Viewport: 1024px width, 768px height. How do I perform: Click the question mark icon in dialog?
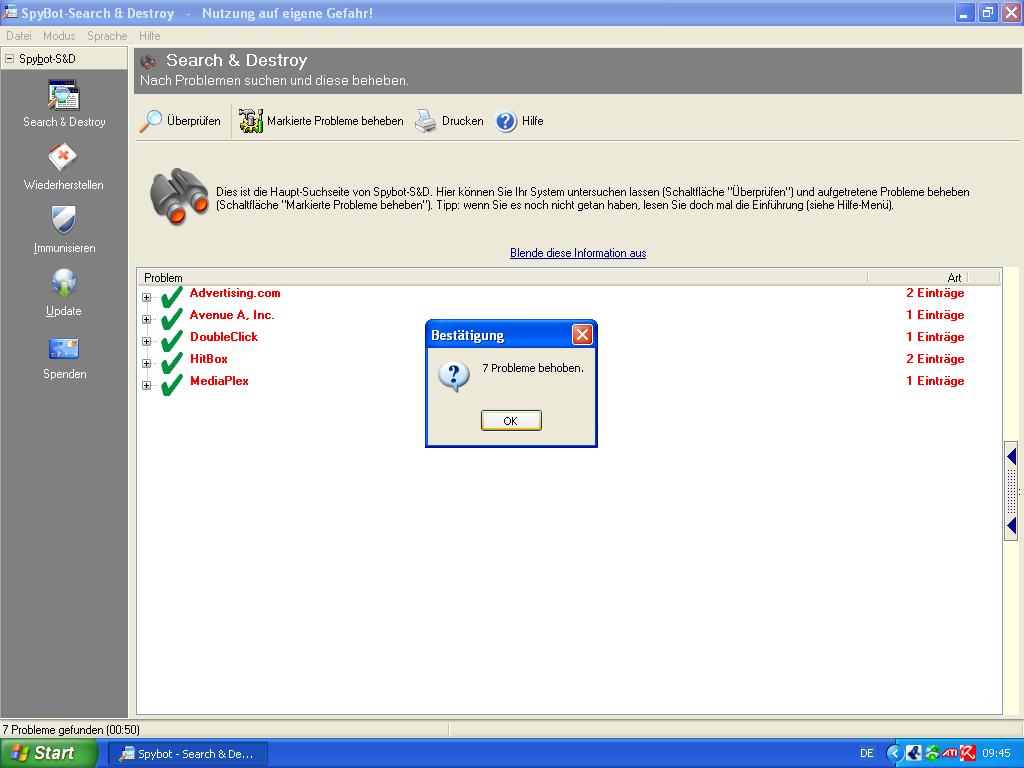point(454,377)
